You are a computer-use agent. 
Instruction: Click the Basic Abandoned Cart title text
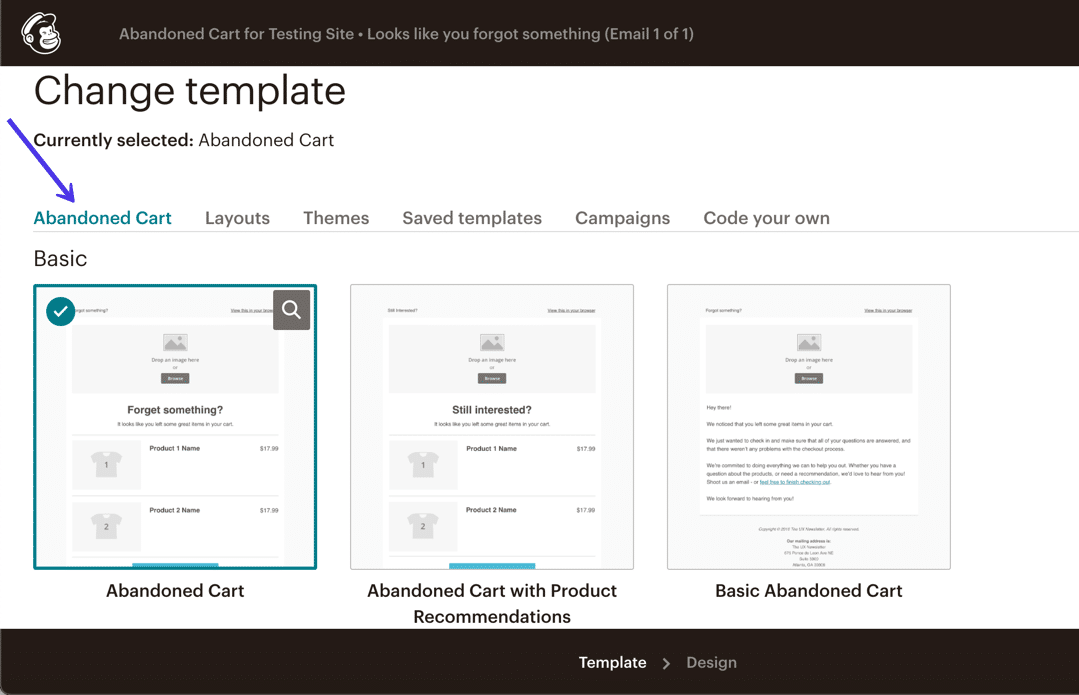tap(808, 591)
